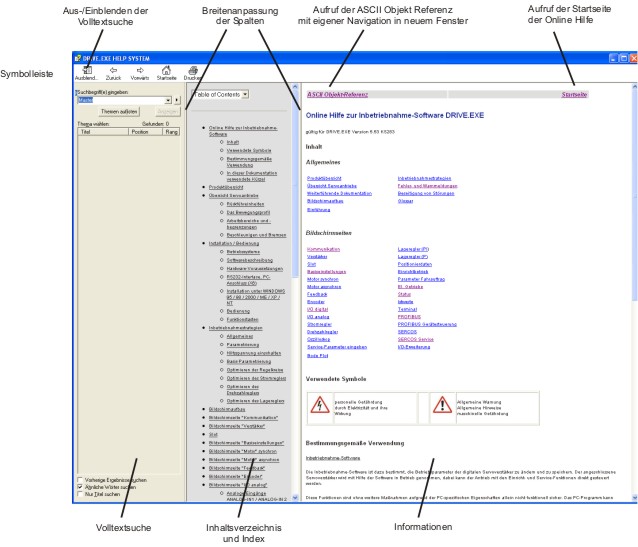Open the Feedback link in content pane
Viewport: 638px width, 547px height.
pos(317,294)
